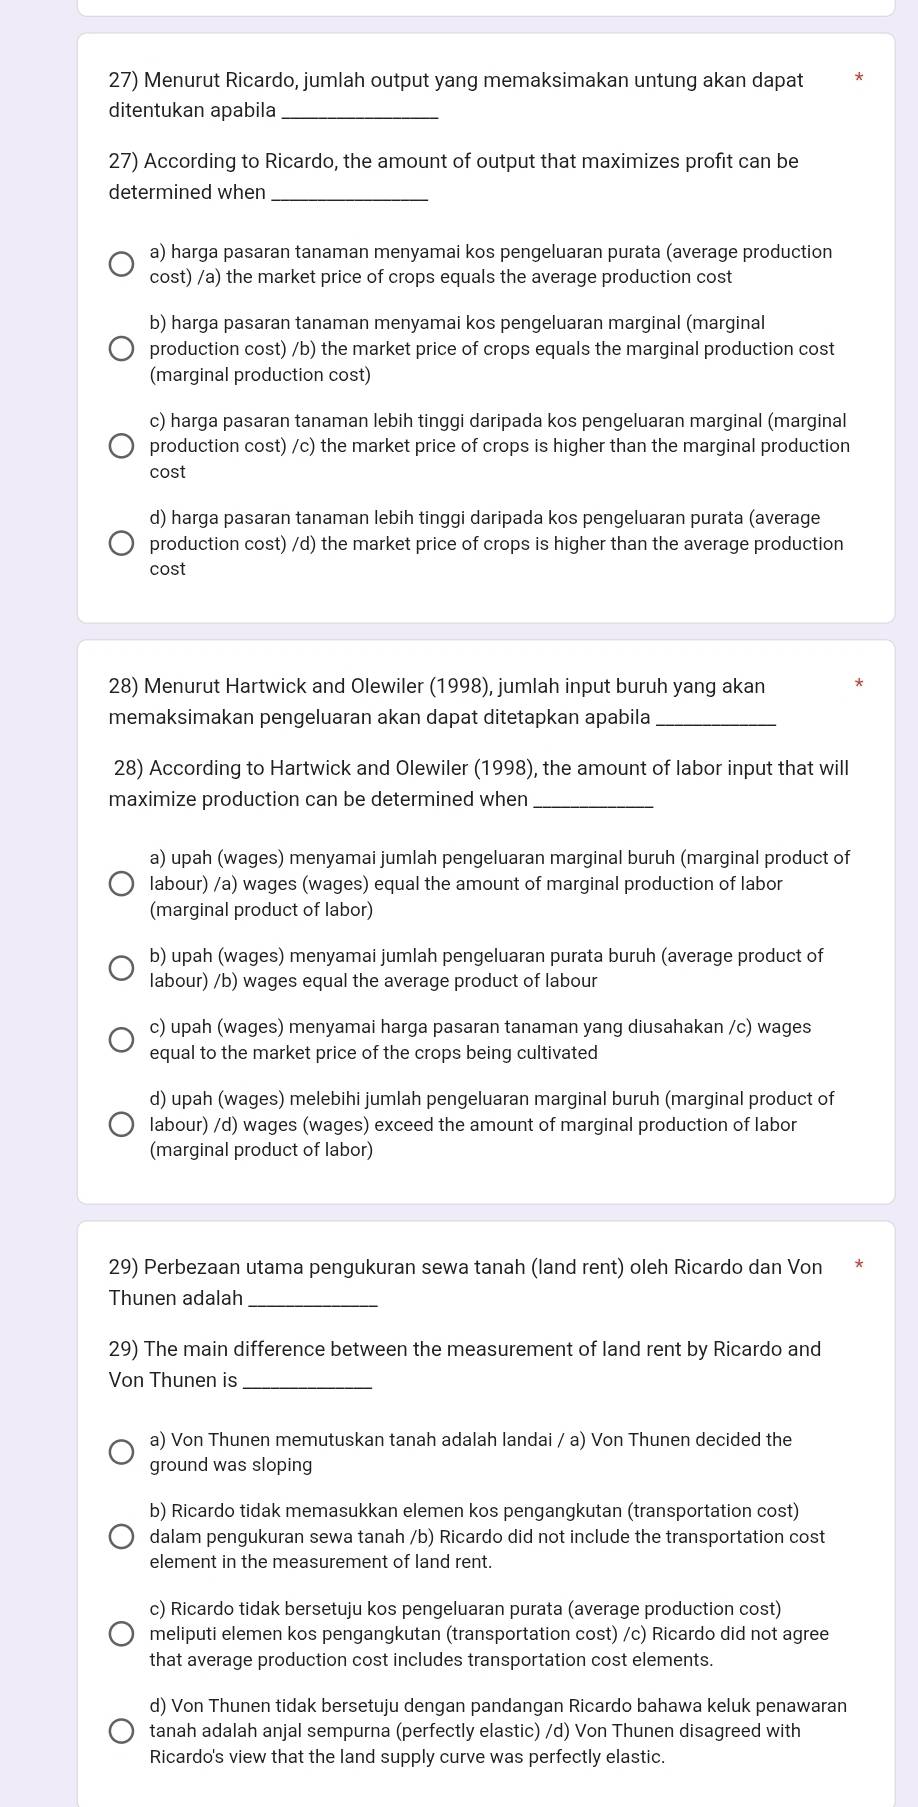Choose a) wages equal marginal product of labor

121,884
